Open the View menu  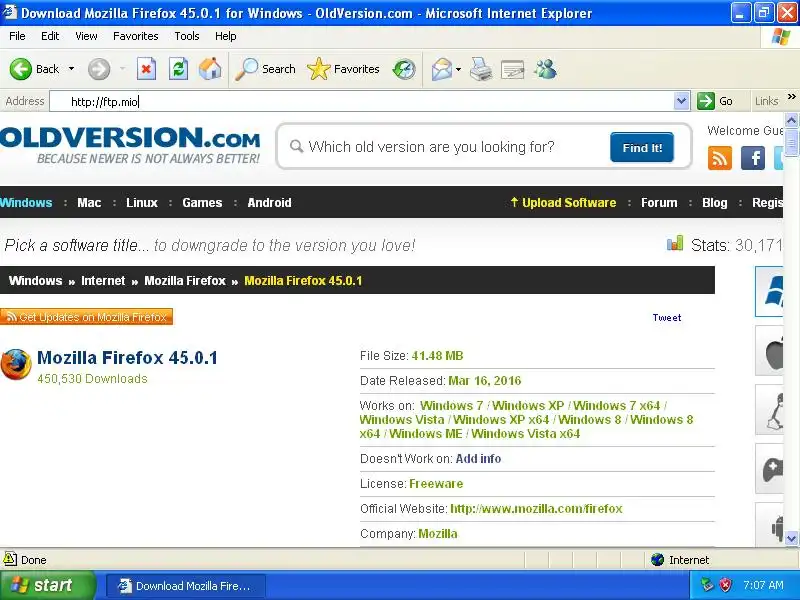(x=86, y=36)
